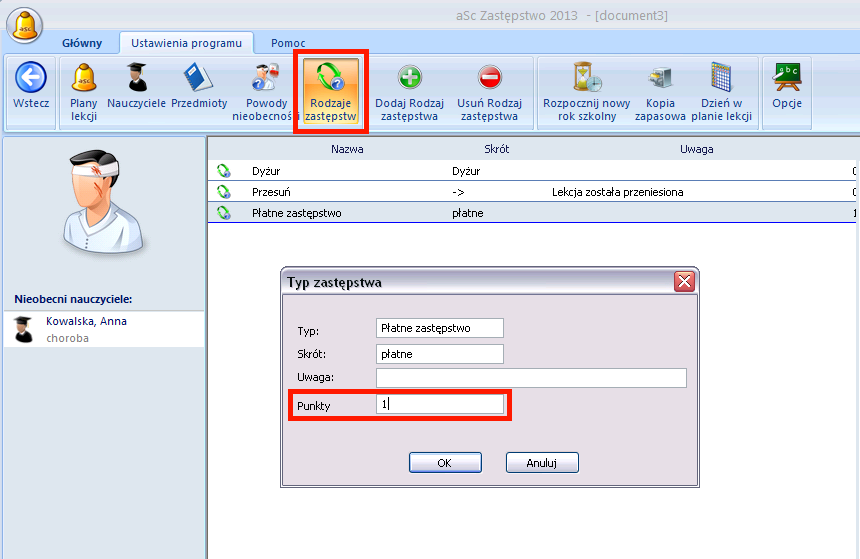Screen dimensions: 860x559
Task: Select Rodzaje zastępstw toolbar button
Action: 331,91
